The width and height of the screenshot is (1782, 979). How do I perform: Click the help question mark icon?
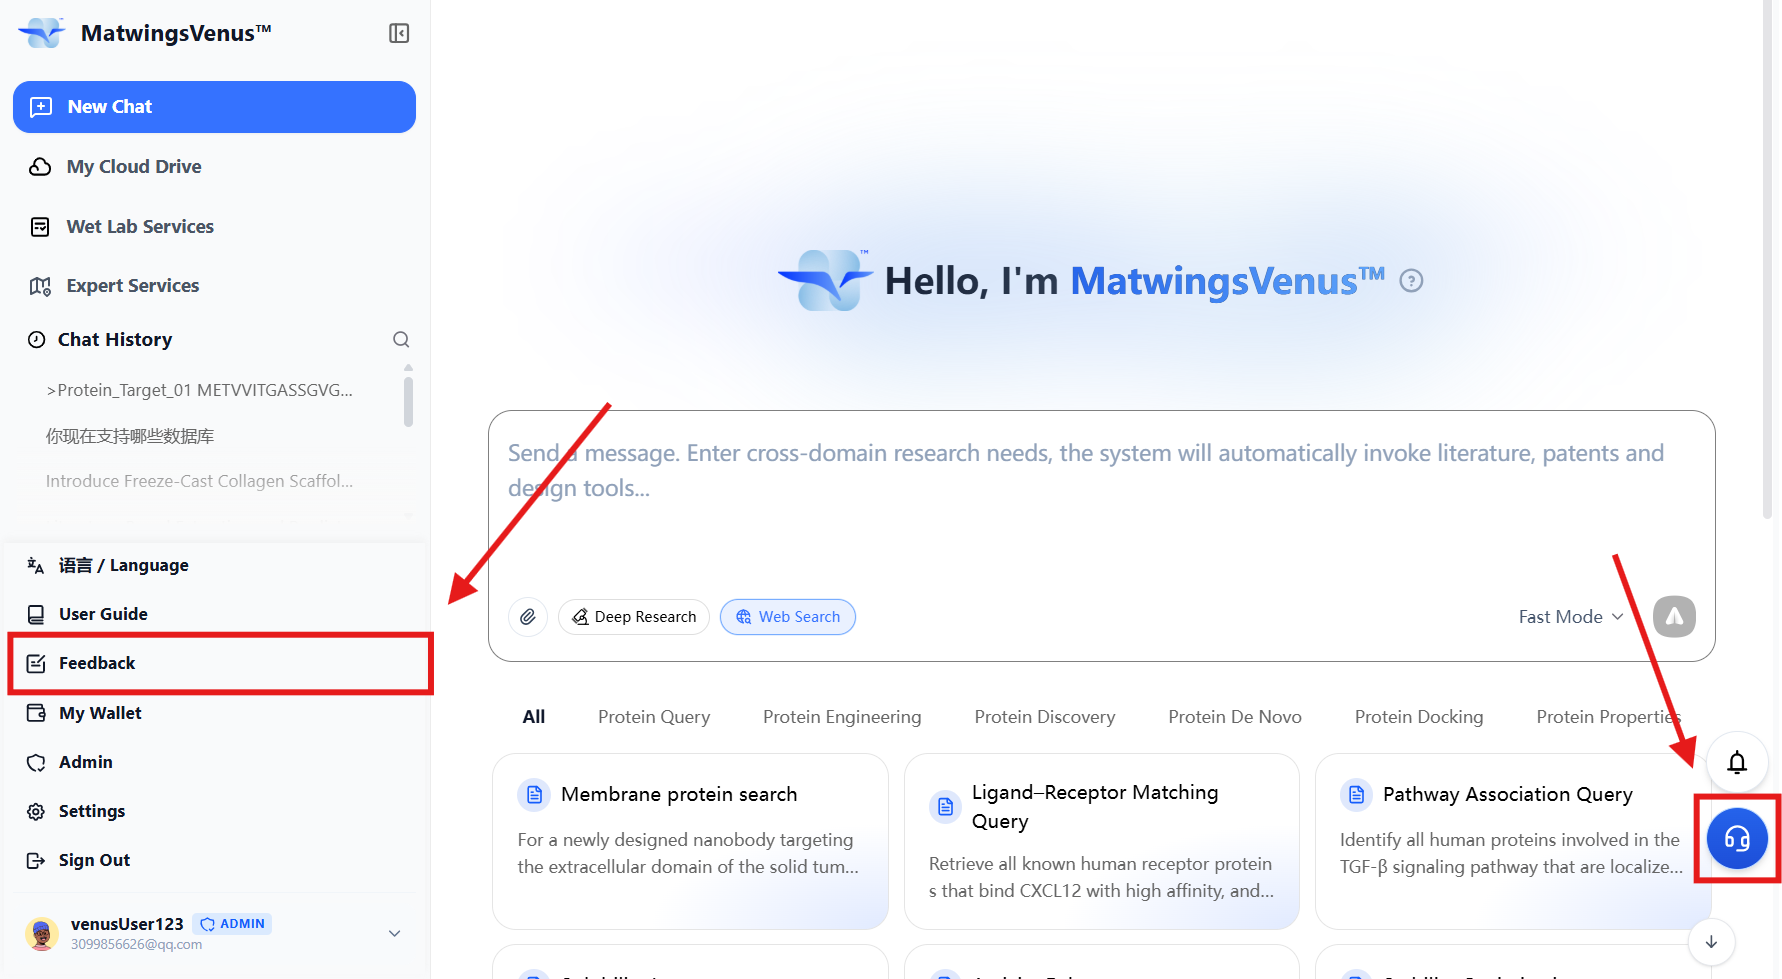pyautogui.click(x=1411, y=281)
